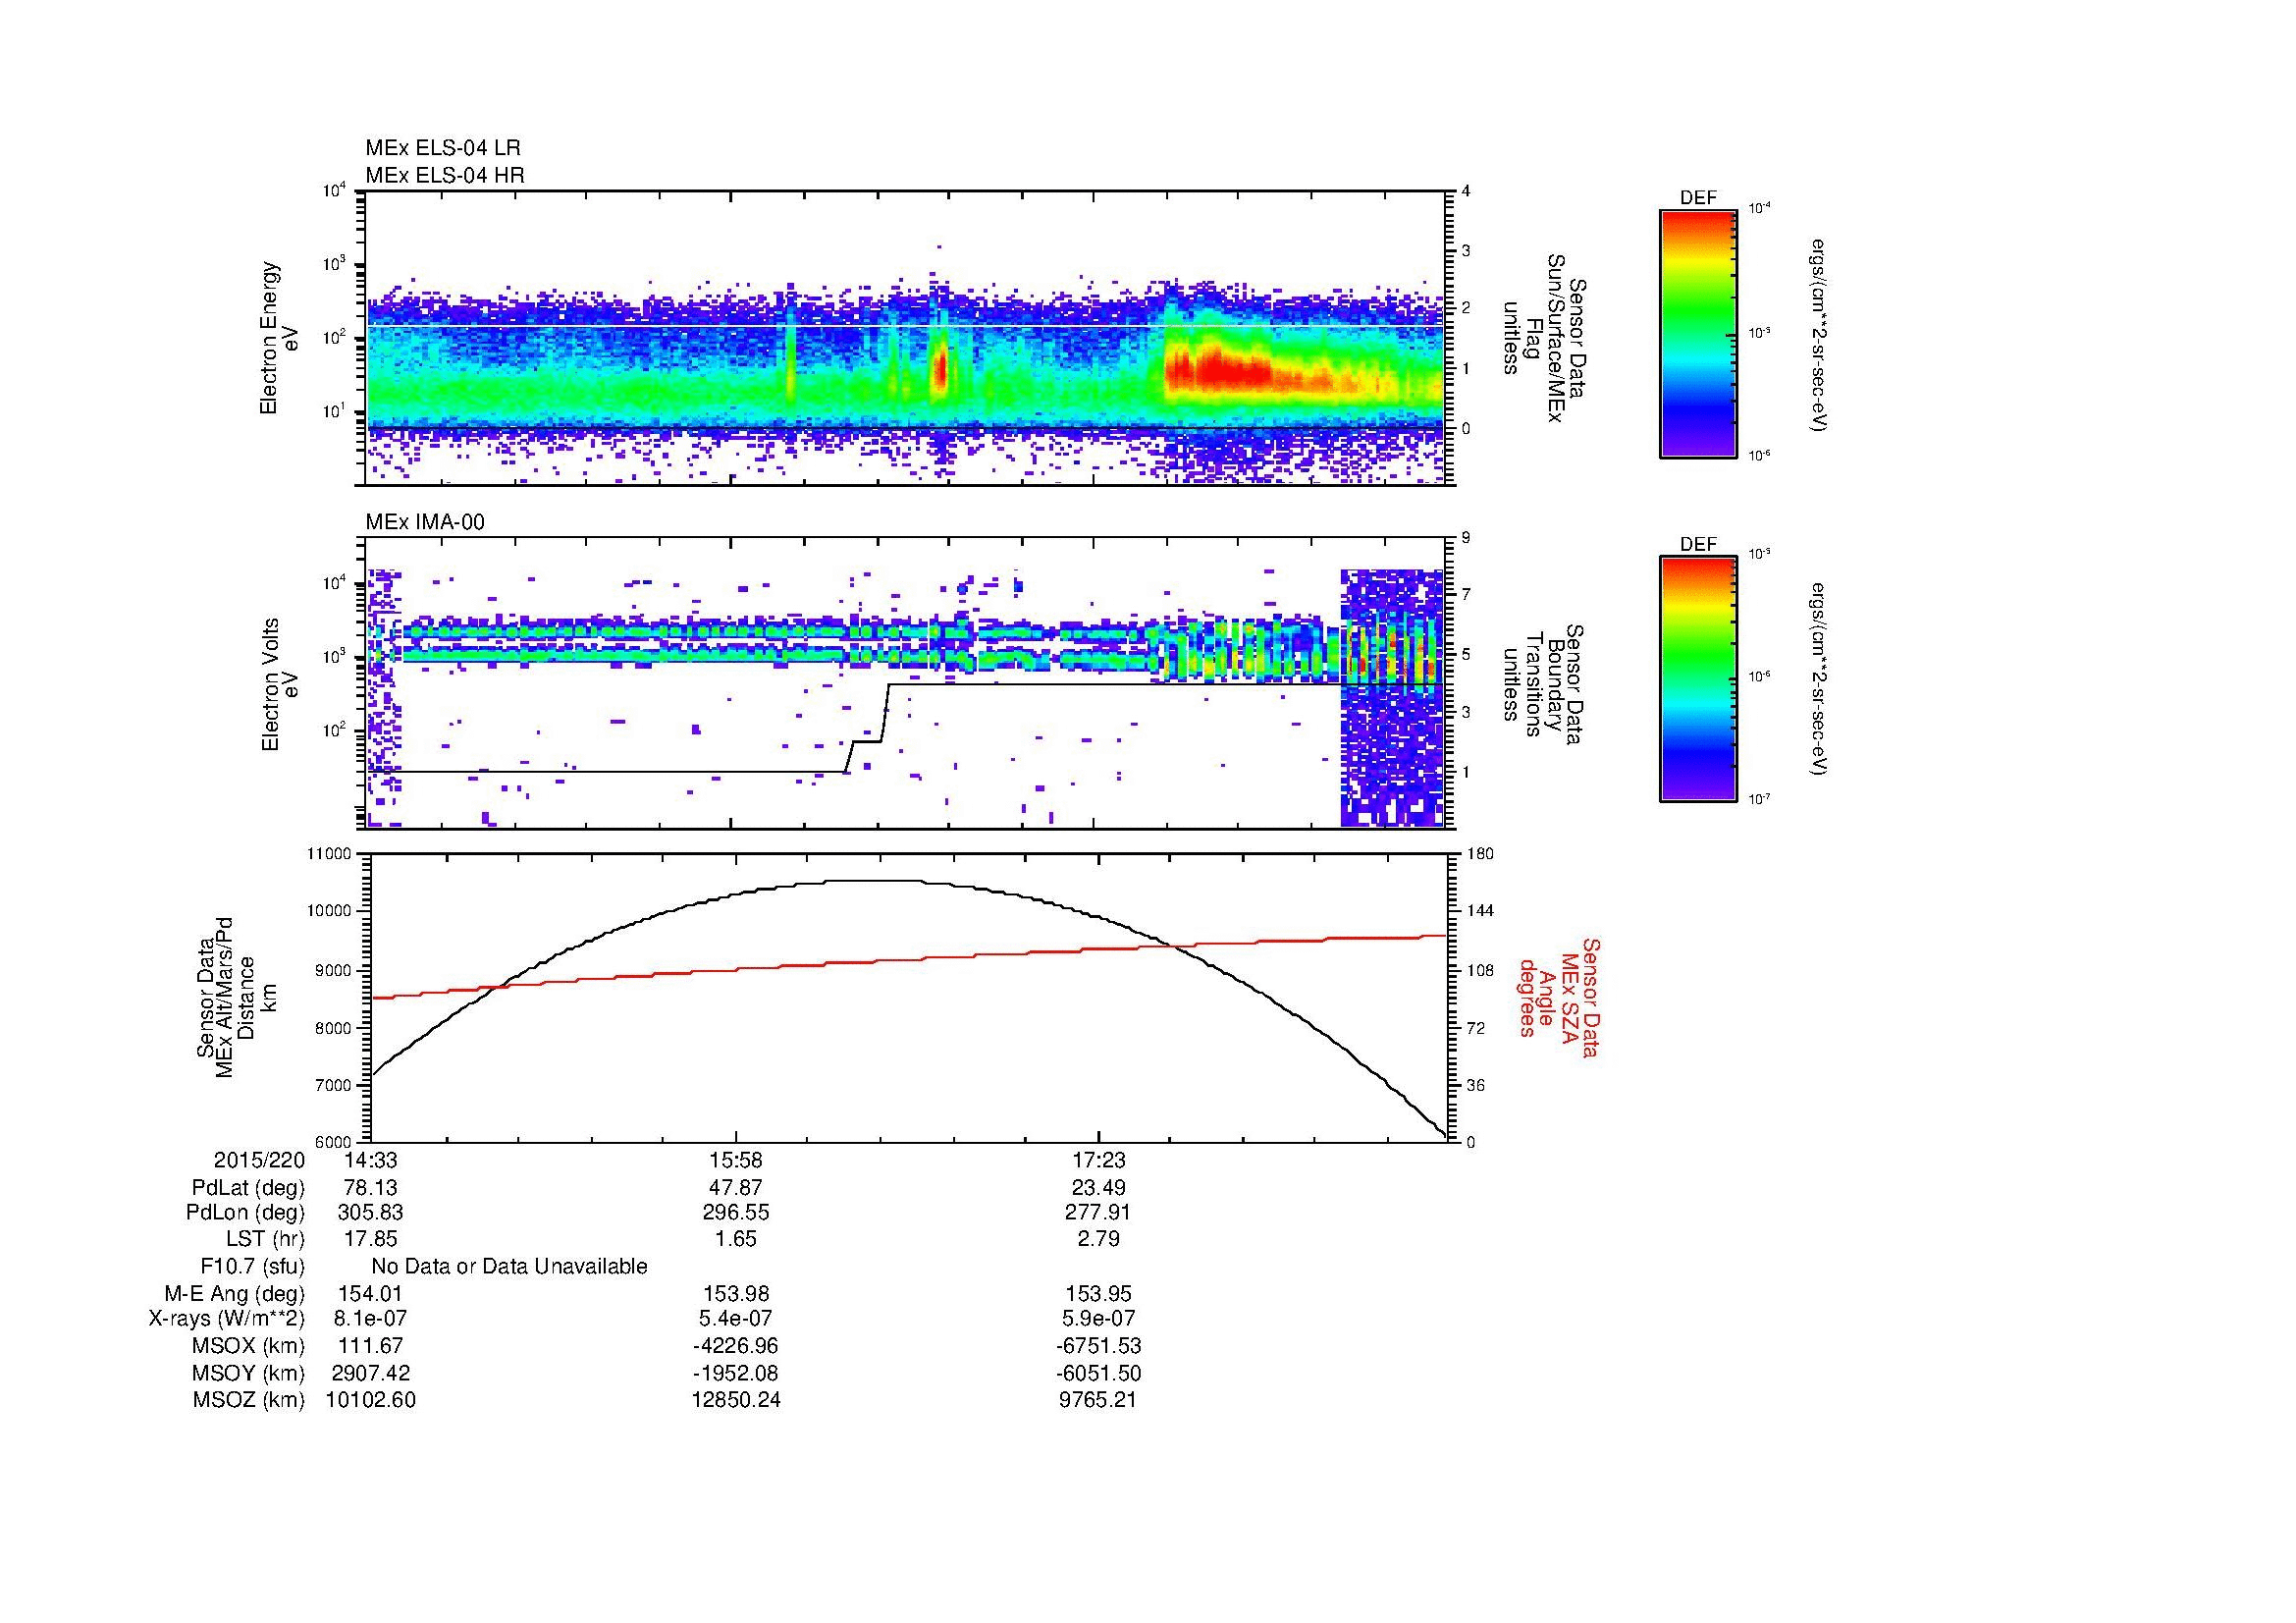Click the intense red electron burst near 16:45

(x=940, y=368)
